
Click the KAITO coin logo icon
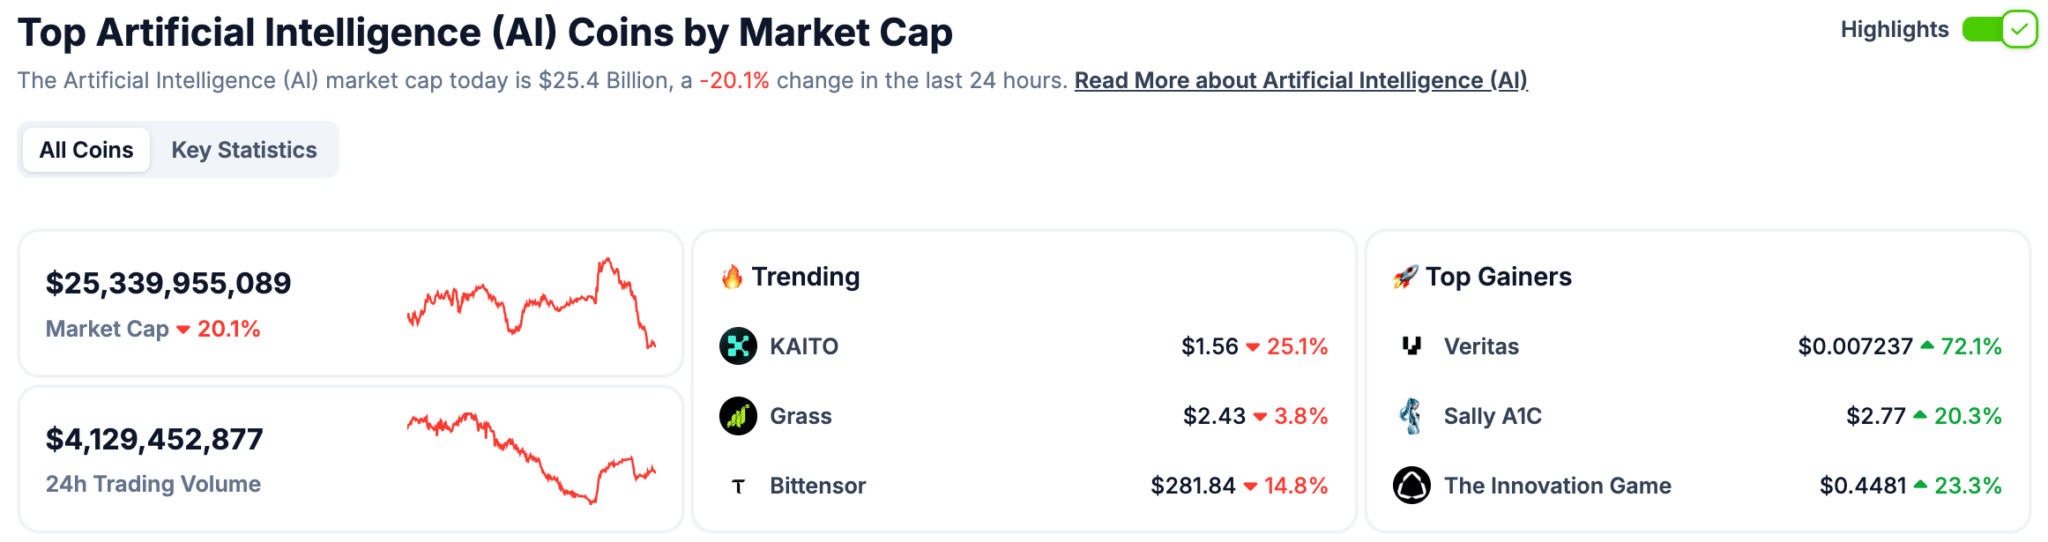pyautogui.click(x=738, y=346)
